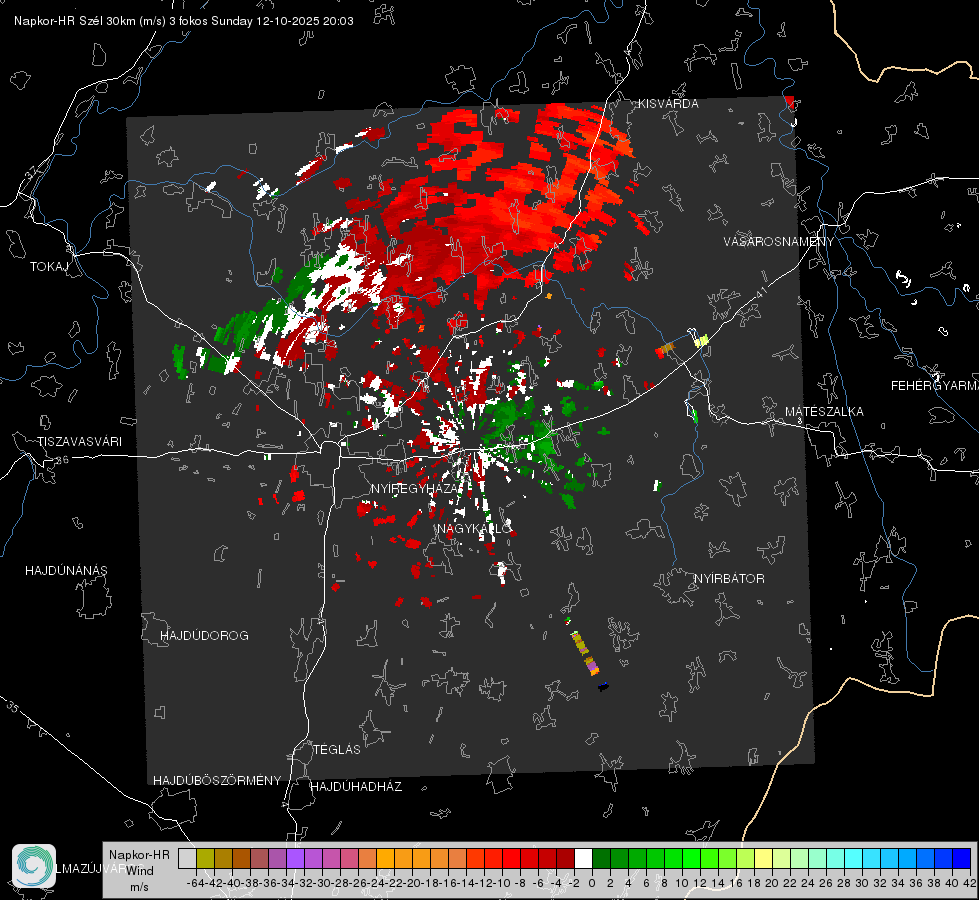Screen dimensions: 979x900
Task: Click the 30 value on the legend scale
Action: click(862, 883)
